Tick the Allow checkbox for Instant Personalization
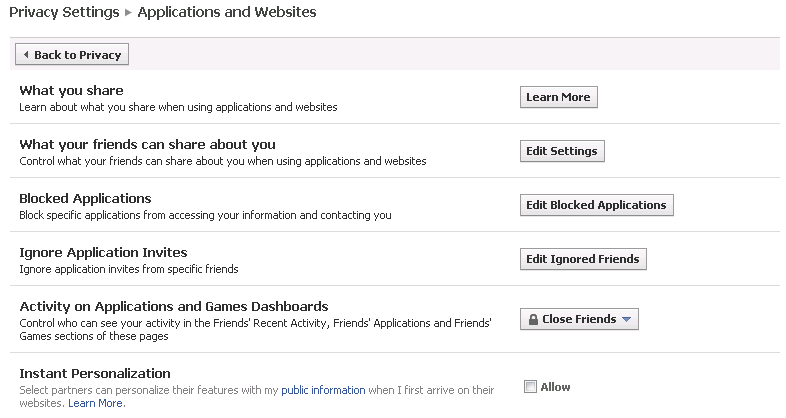This screenshot has height=418, width=786. click(530, 387)
